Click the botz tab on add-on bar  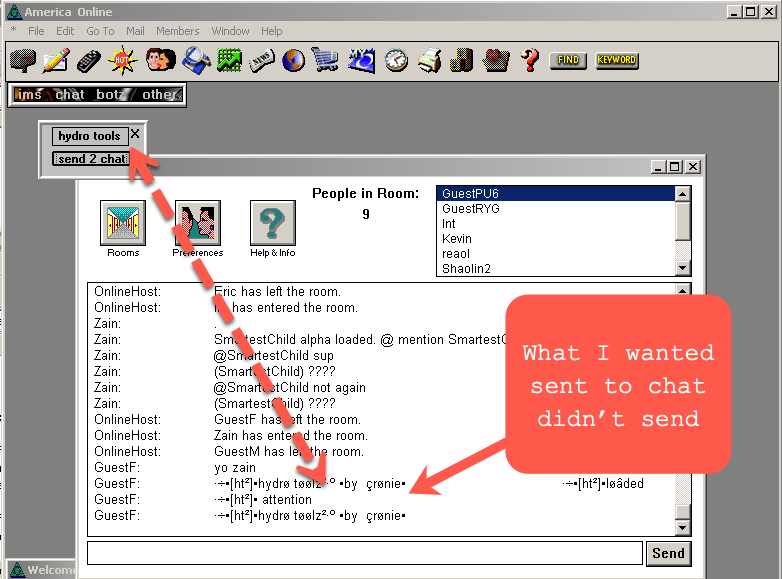click(x=110, y=94)
